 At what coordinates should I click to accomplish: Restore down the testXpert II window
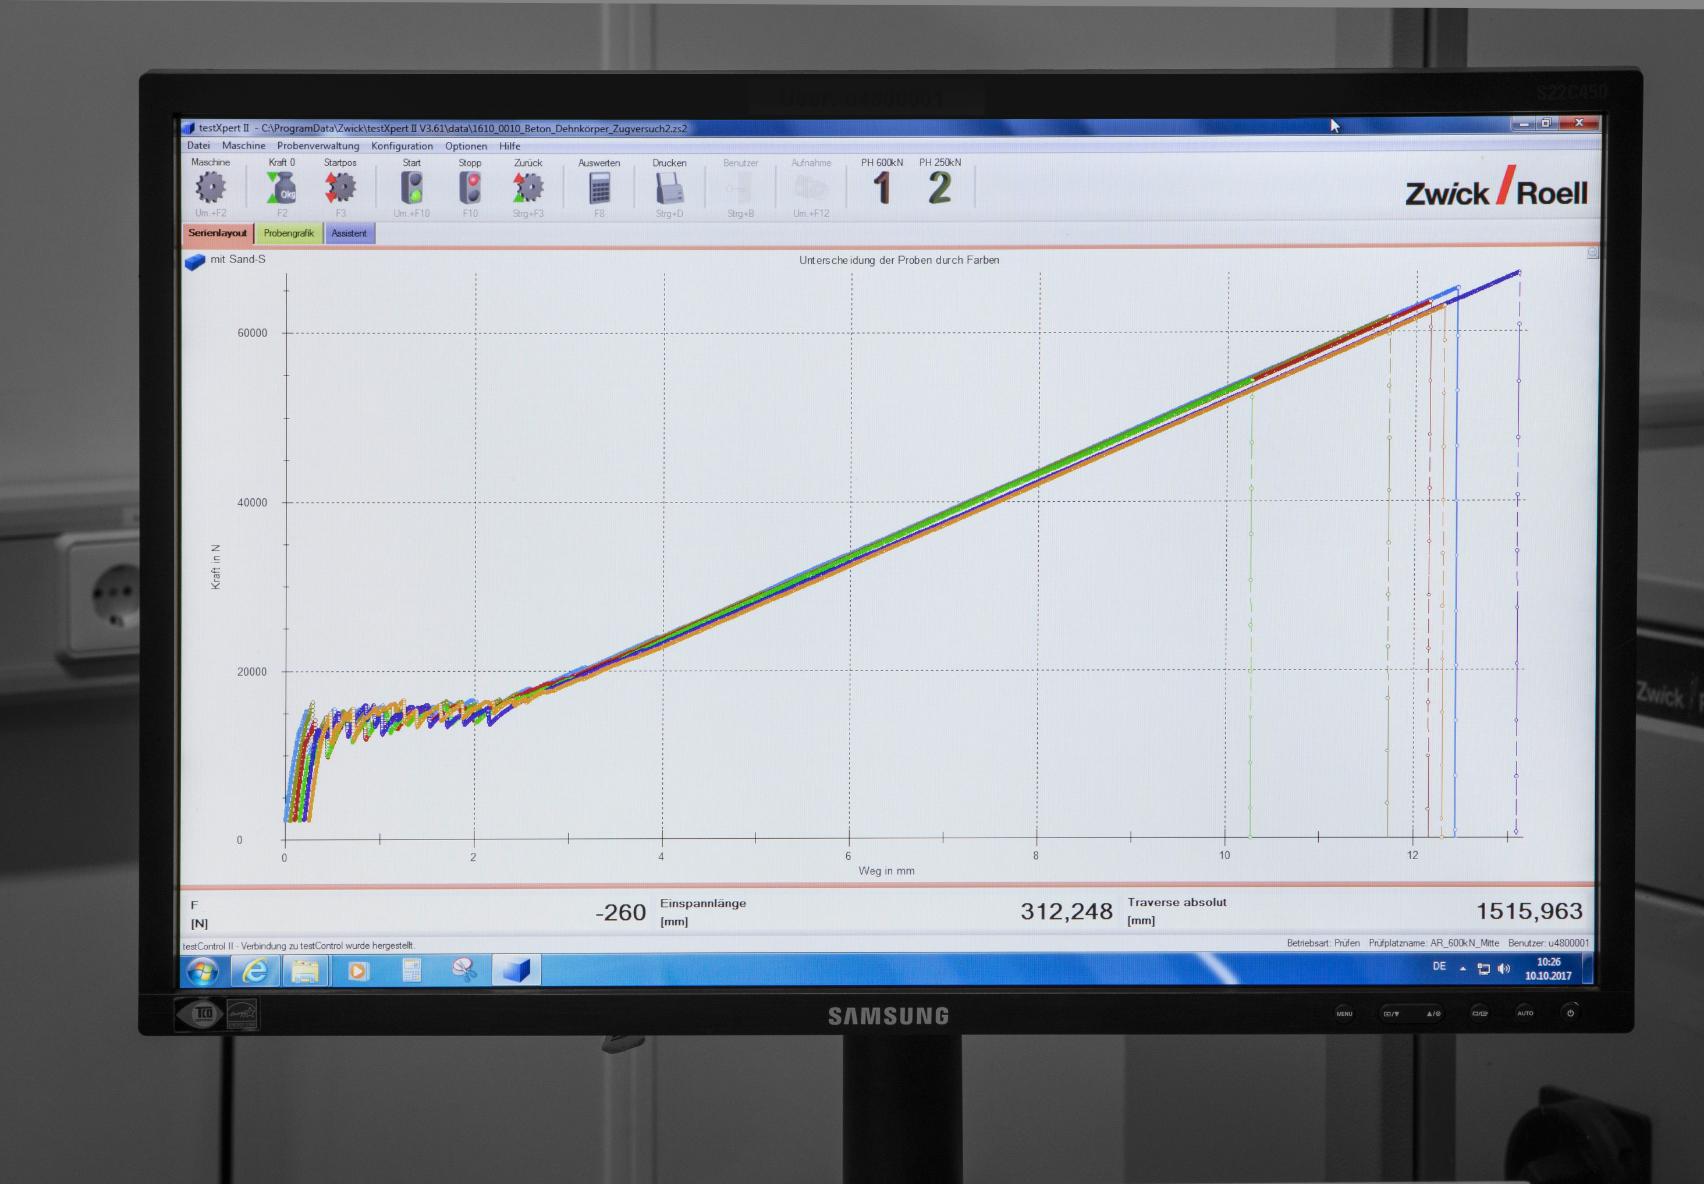[1546, 123]
